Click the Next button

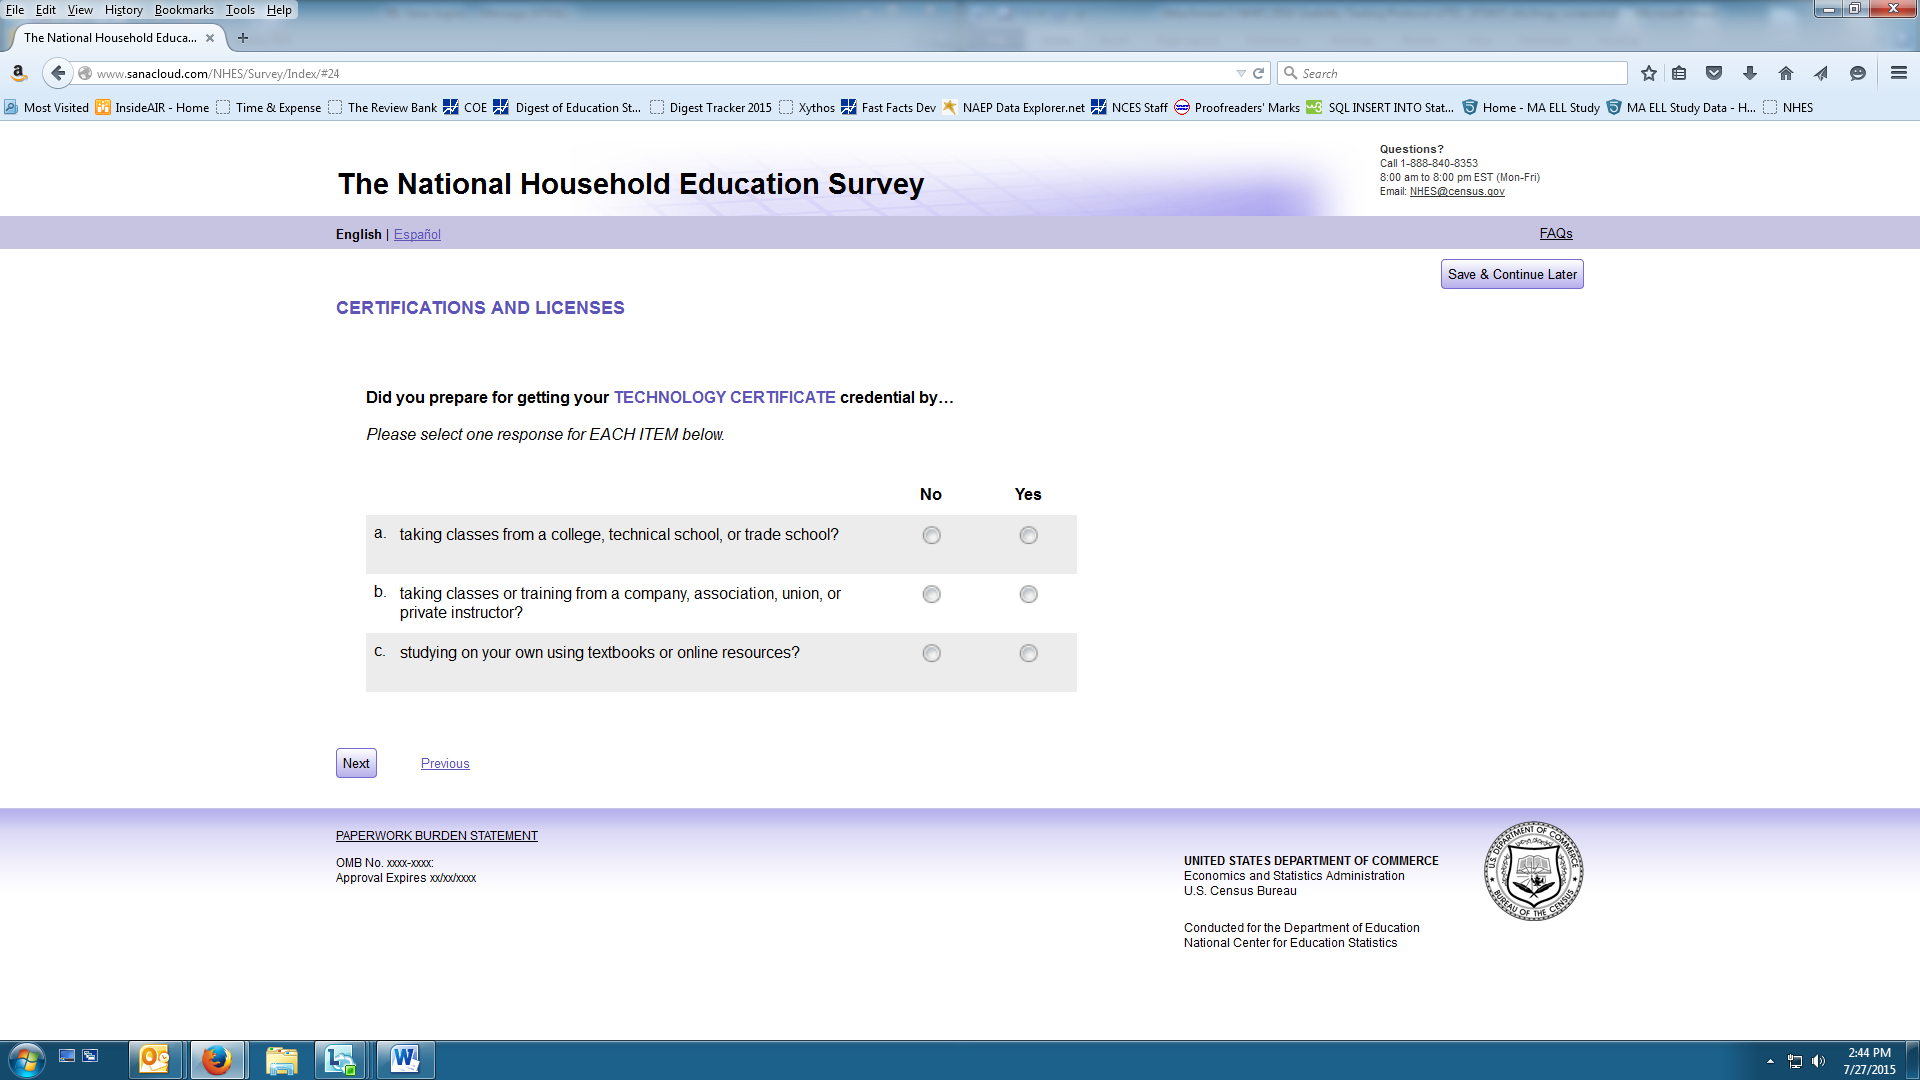point(356,763)
